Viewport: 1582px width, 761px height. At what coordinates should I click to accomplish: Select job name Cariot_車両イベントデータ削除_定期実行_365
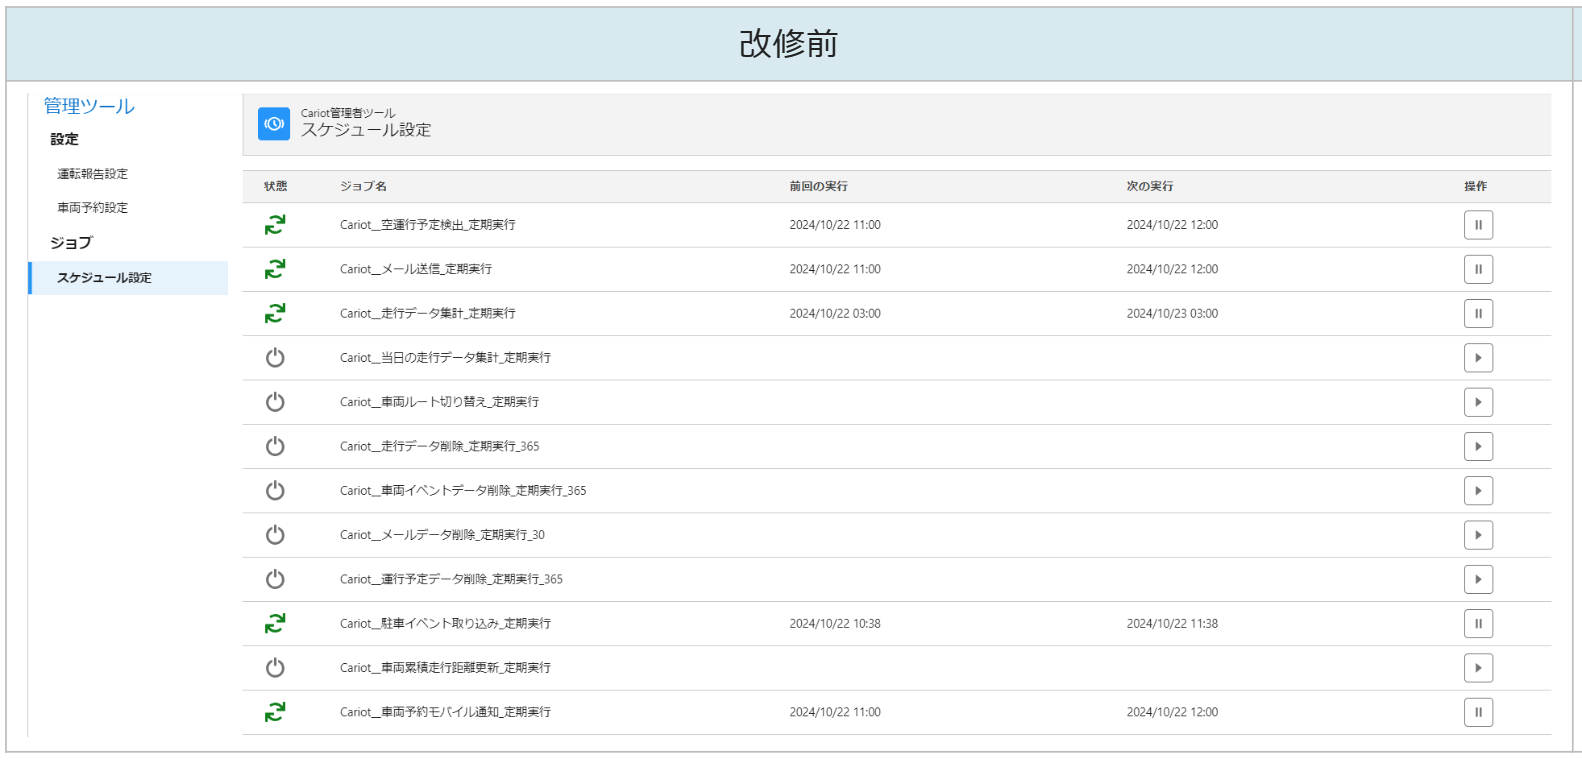click(463, 491)
